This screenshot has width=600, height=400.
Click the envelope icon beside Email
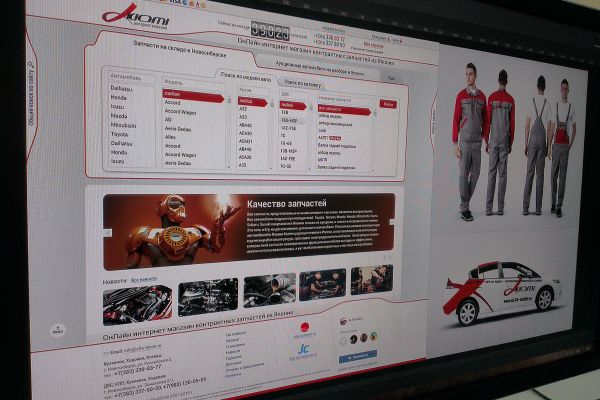[x=106, y=353]
